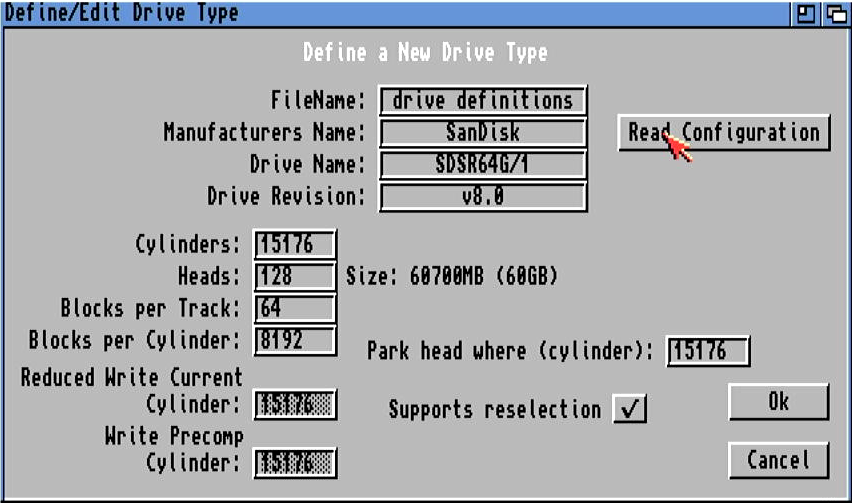The height and width of the screenshot is (503, 852).
Task: Click the Drive Name field SDSR64G/1
Action: (x=483, y=164)
